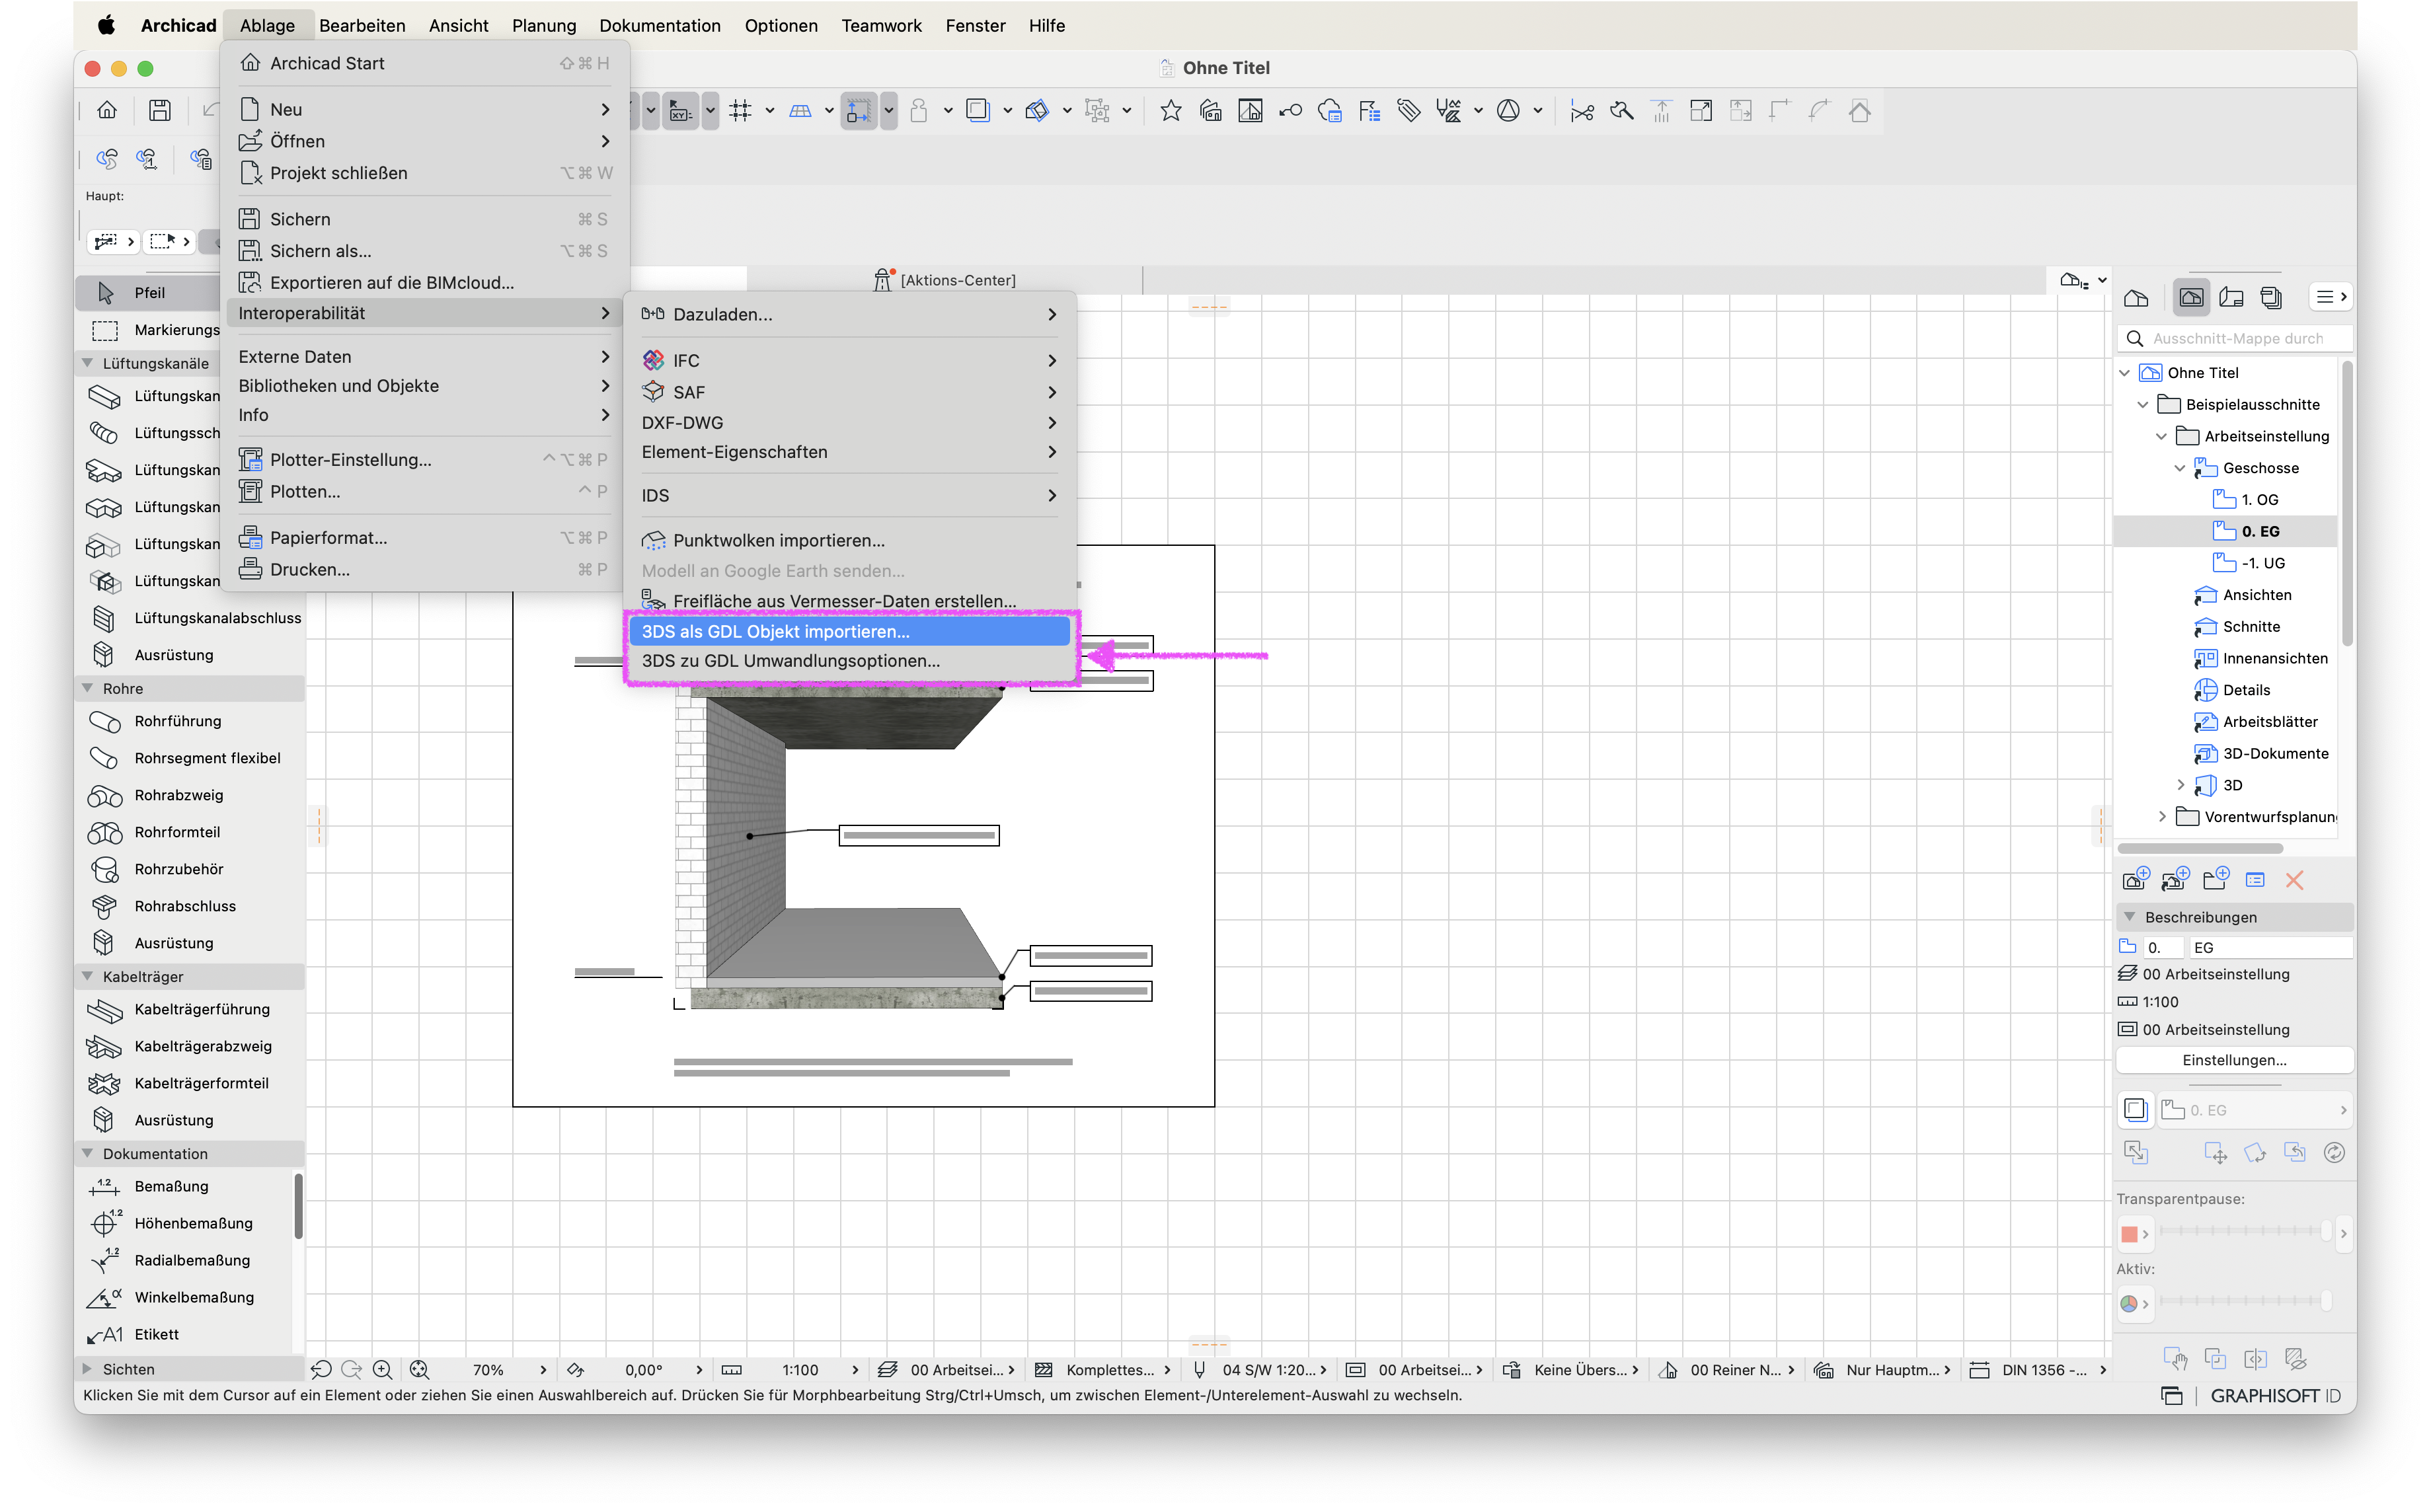Choose 3DS als GDL Objekt importieren
Screen dimensions: 2431x1512
pos(849,631)
